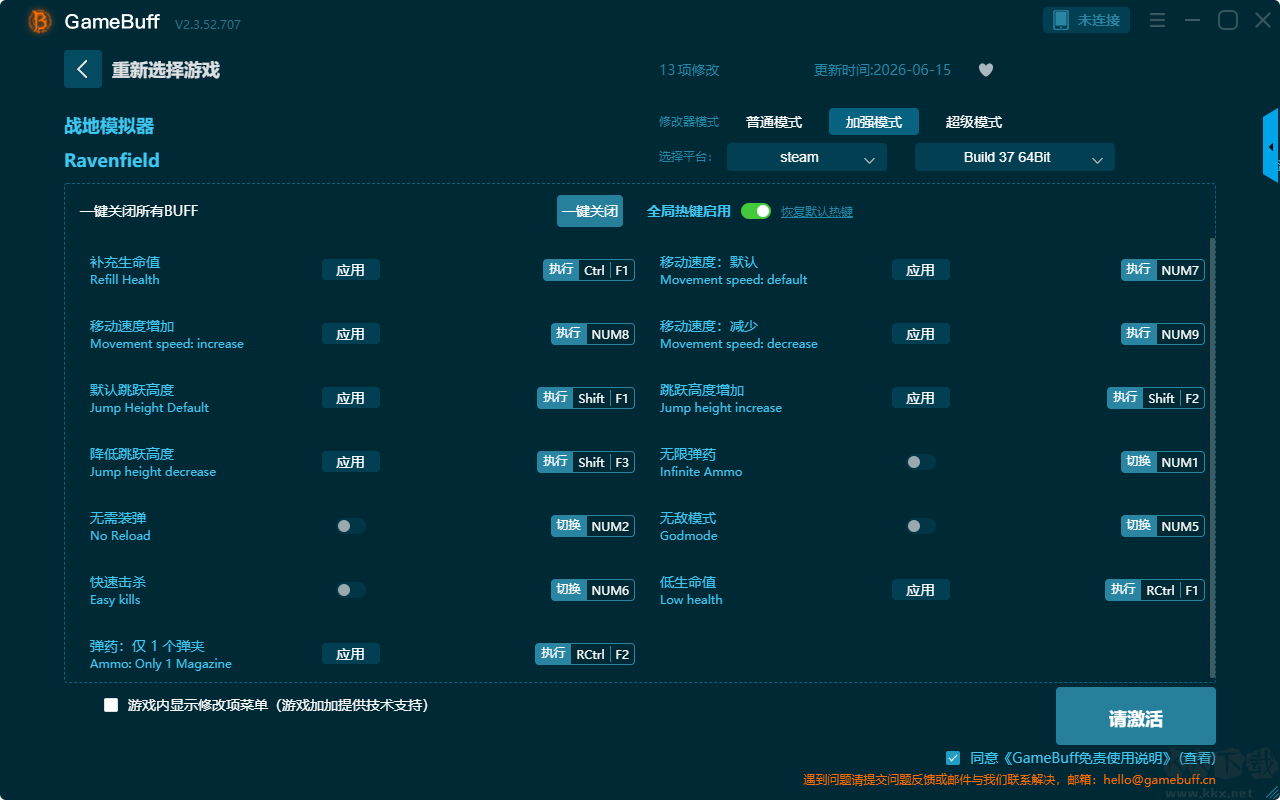Toggle Infinite Ammo switch
The image size is (1280, 800).
[920, 462]
